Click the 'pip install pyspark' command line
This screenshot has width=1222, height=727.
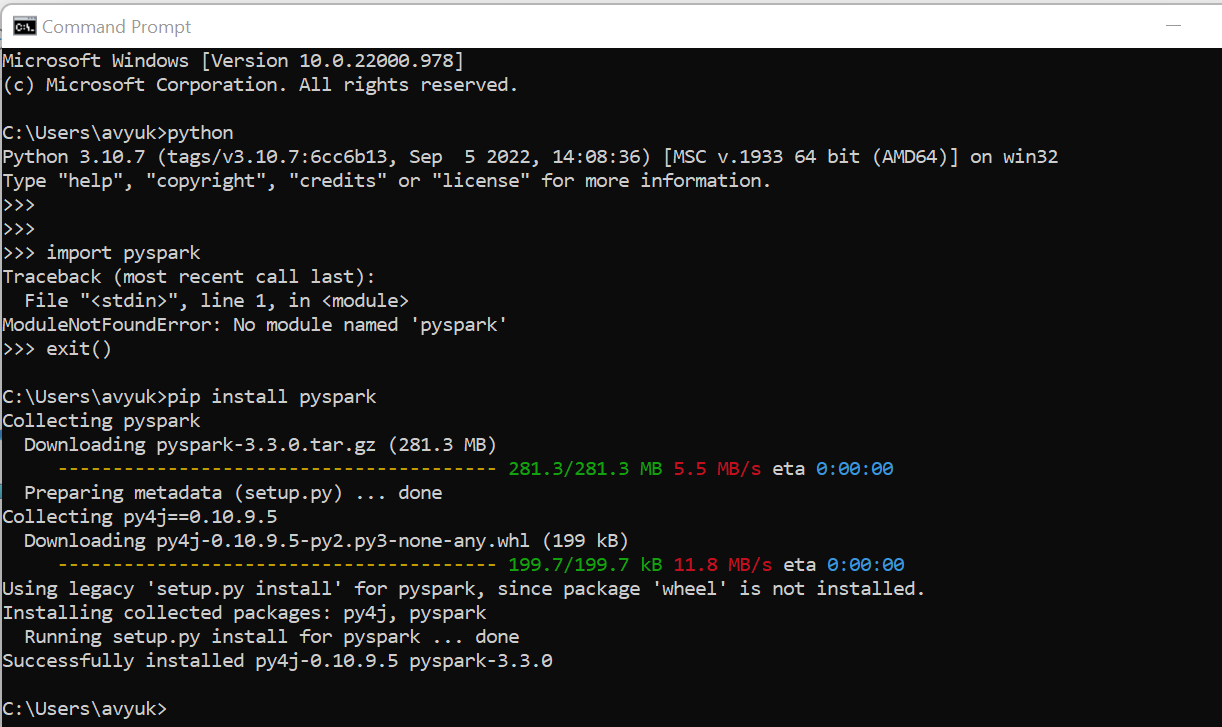point(190,397)
